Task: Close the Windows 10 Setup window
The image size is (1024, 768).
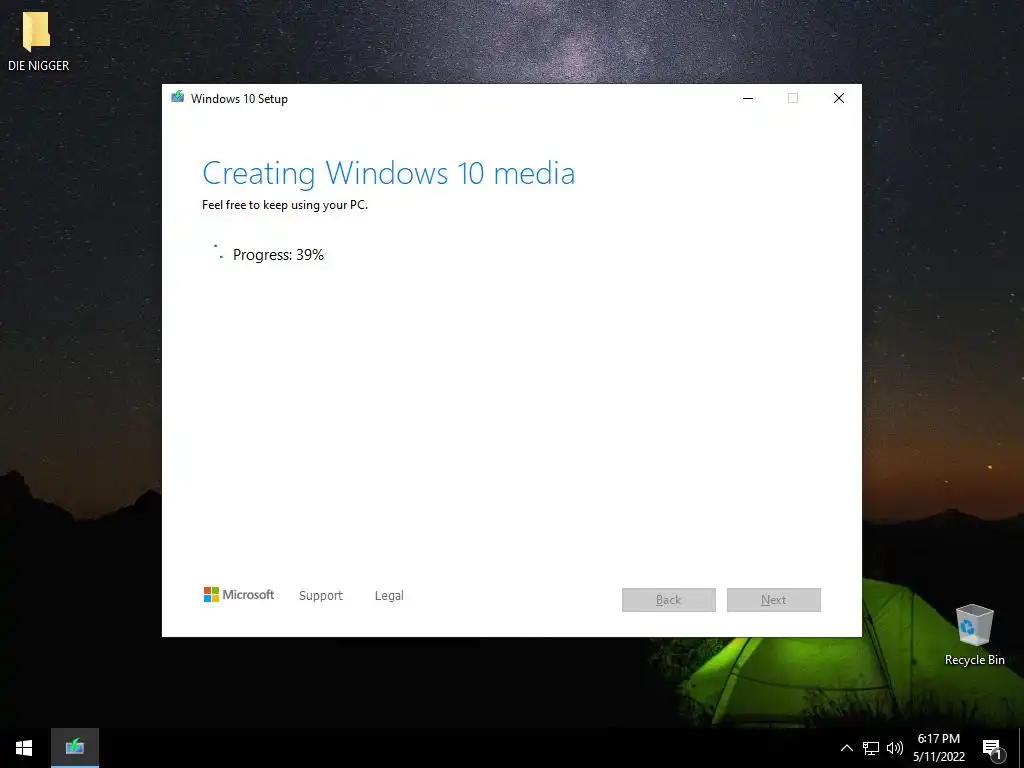Action: tap(839, 98)
